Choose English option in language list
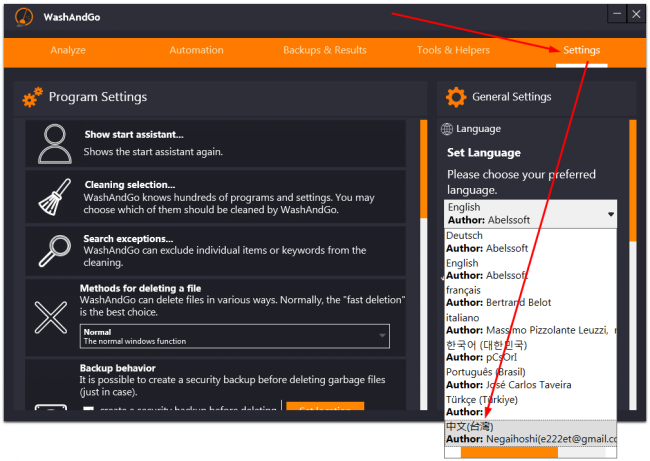Image resolution: width=650 pixels, height=461 pixels. (531, 269)
